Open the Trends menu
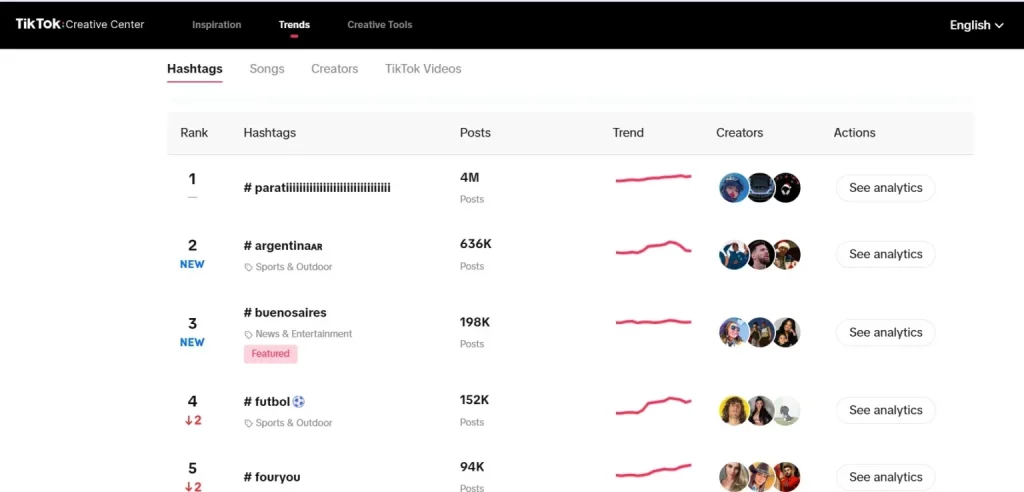The height and width of the screenshot is (492, 1024). pyautogui.click(x=294, y=25)
